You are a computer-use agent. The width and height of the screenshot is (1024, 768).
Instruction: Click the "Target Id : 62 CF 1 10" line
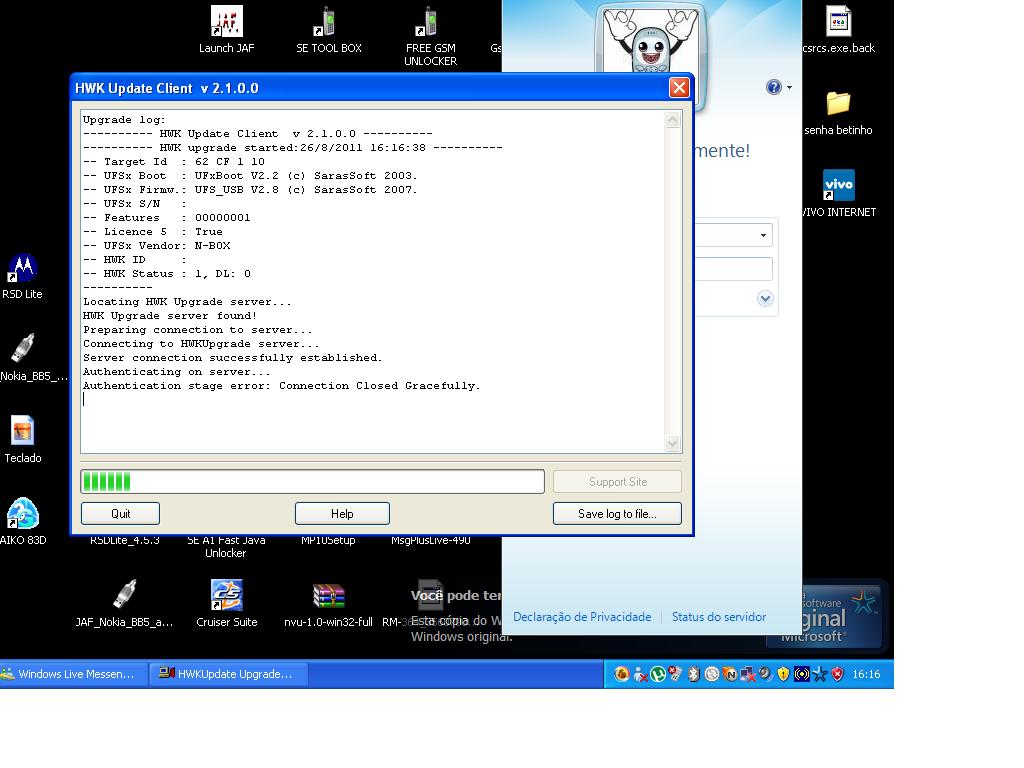point(174,161)
